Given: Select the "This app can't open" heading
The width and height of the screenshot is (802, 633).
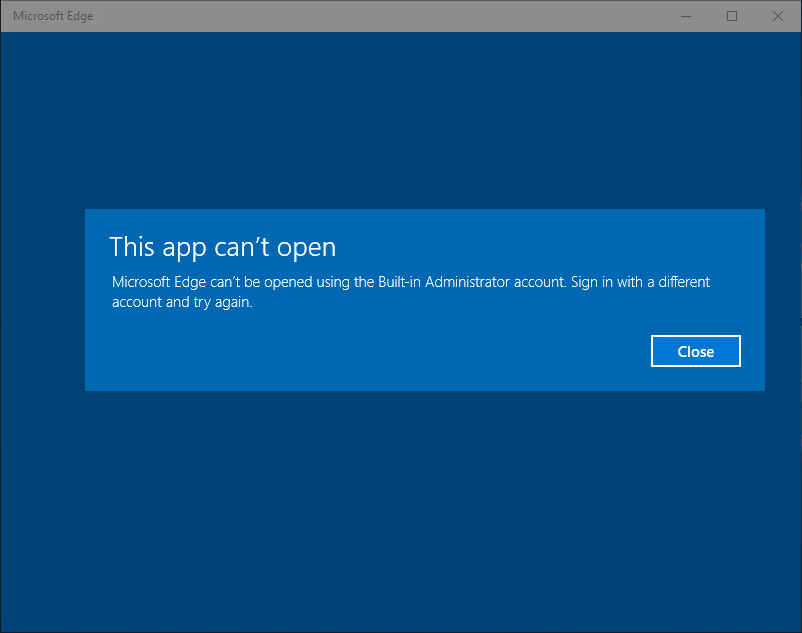Looking at the screenshot, I should coord(222,247).
